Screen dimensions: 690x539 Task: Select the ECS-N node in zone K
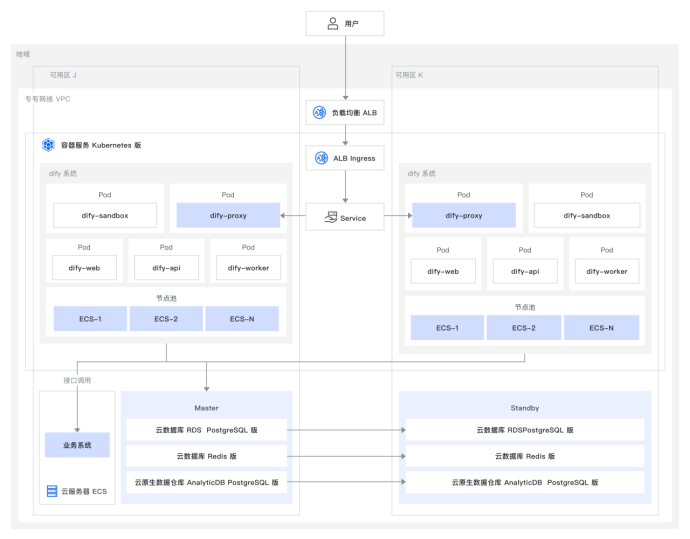click(x=602, y=328)
